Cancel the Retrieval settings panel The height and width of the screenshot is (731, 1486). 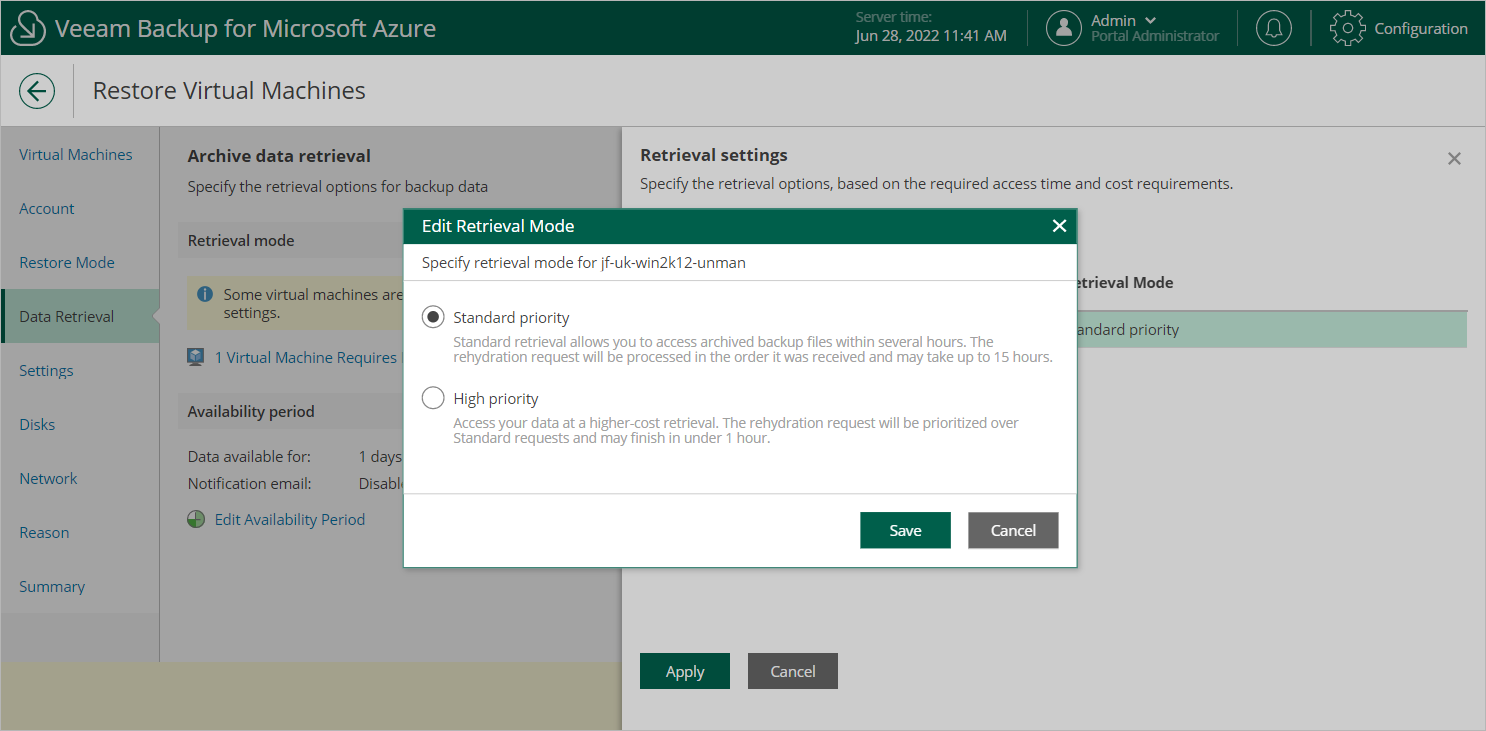click(x=793, y=671)
